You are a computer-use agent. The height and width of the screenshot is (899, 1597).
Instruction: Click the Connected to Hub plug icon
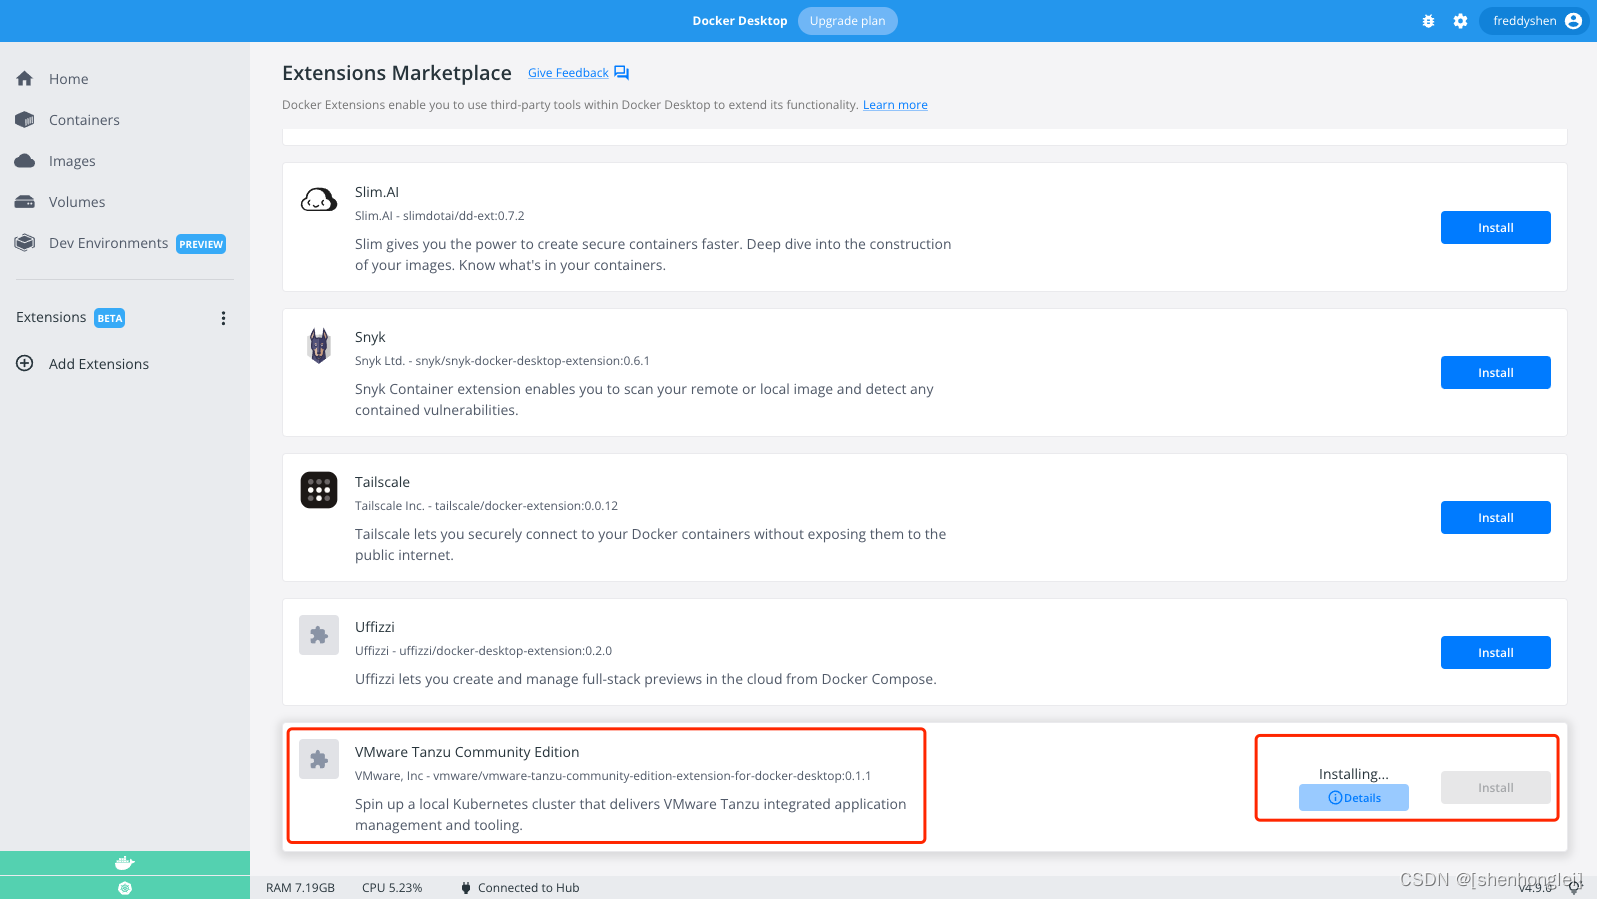(x=466, y=888)
